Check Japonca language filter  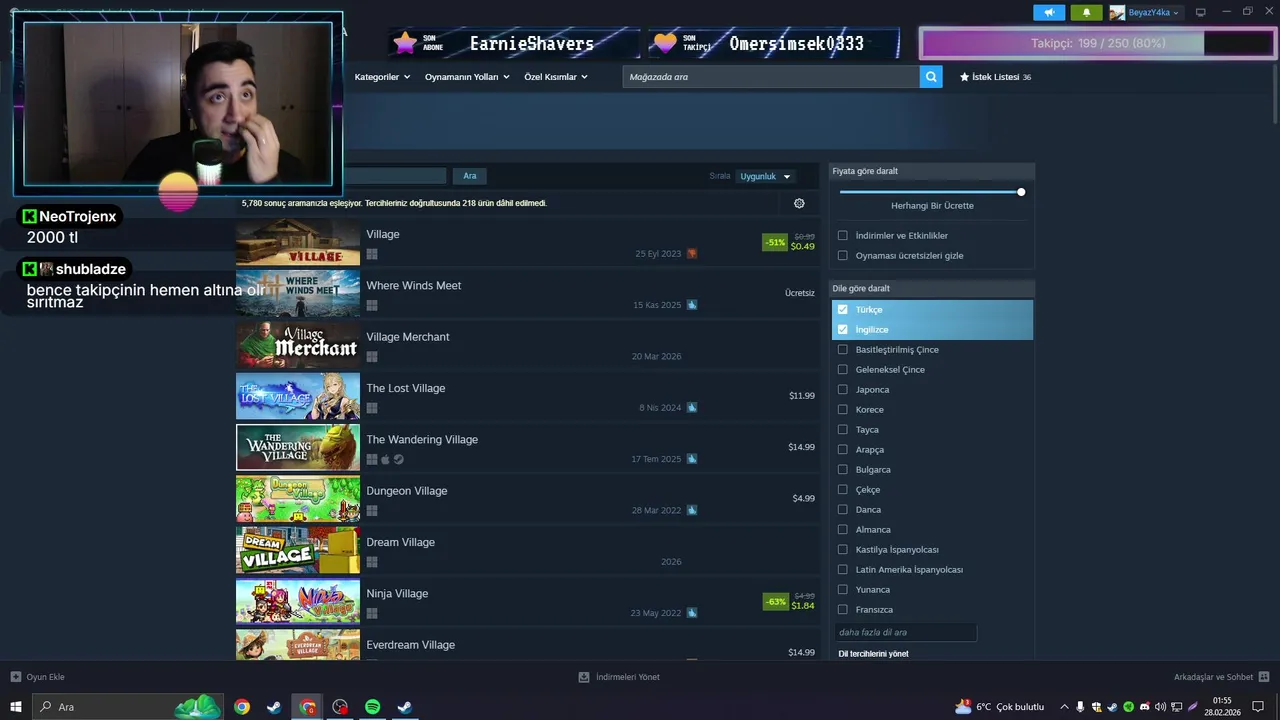843,390
